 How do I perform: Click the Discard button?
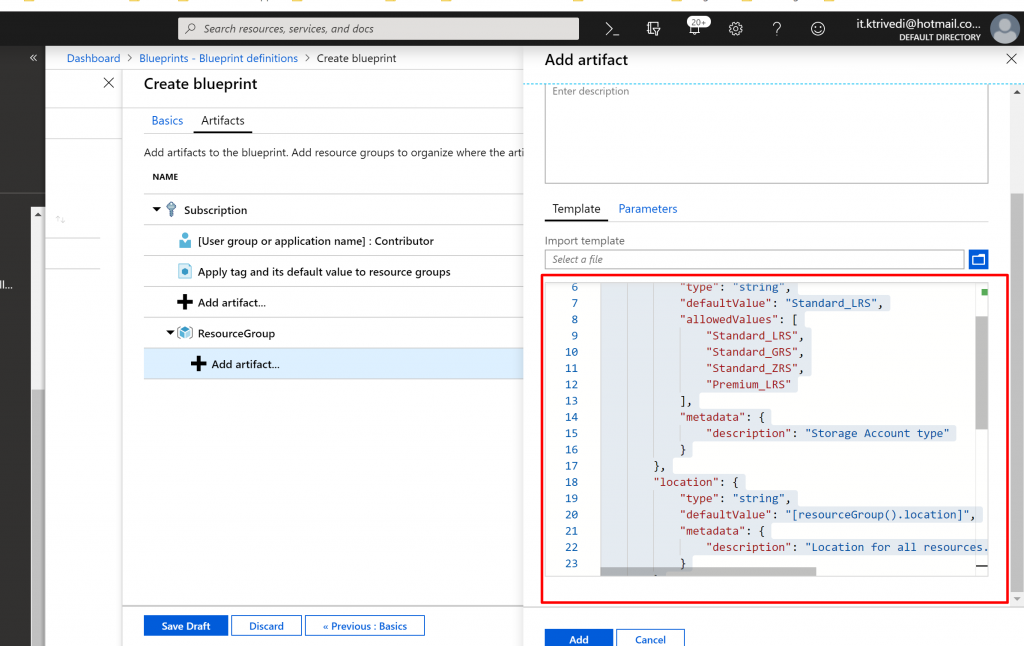[266, 626]
